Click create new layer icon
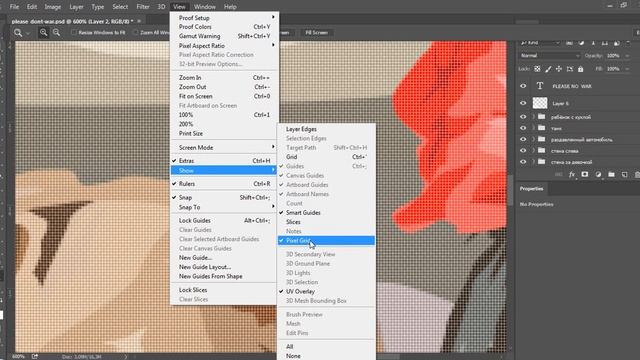 coord(624,174)
